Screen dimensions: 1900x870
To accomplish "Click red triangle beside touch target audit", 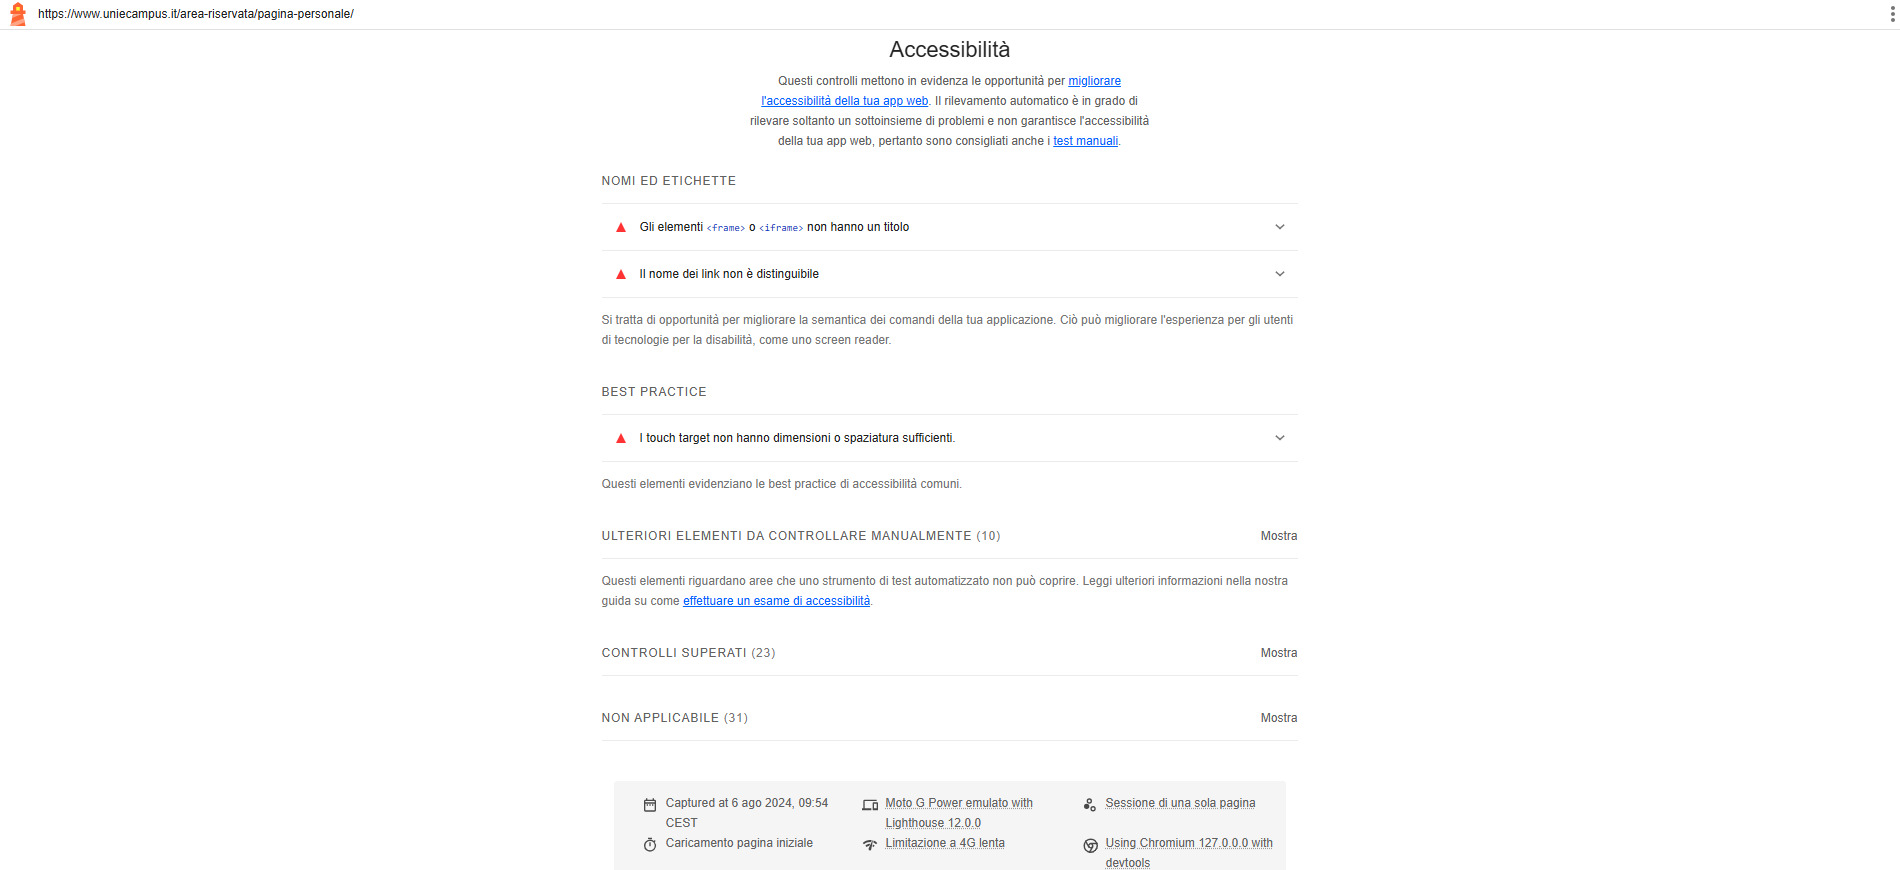I will [621, 438].
